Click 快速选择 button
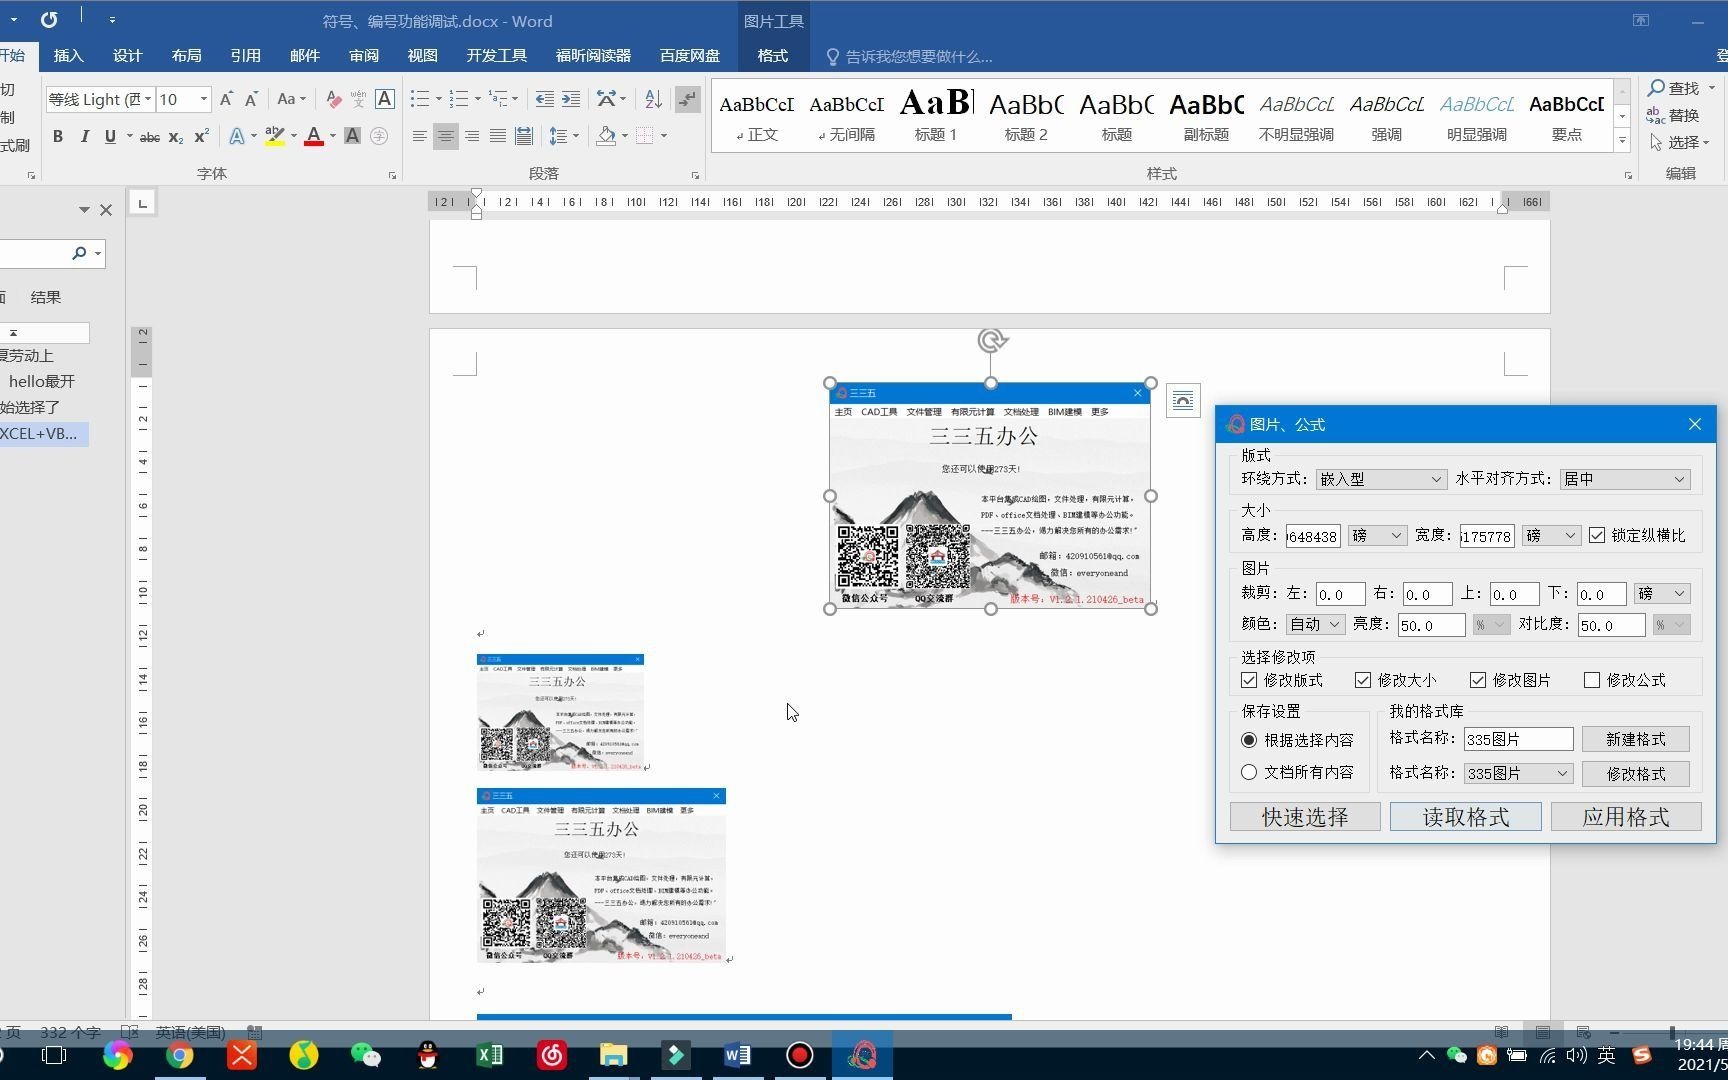The height and width of the screenshot is (1080, 1728). (1305, 817)
